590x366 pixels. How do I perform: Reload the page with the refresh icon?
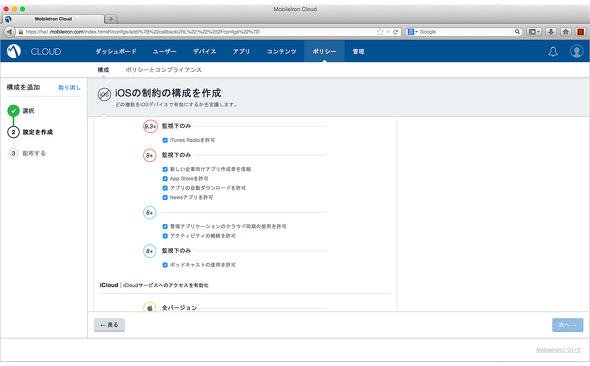pyautogui.click(x=395, y=32)
